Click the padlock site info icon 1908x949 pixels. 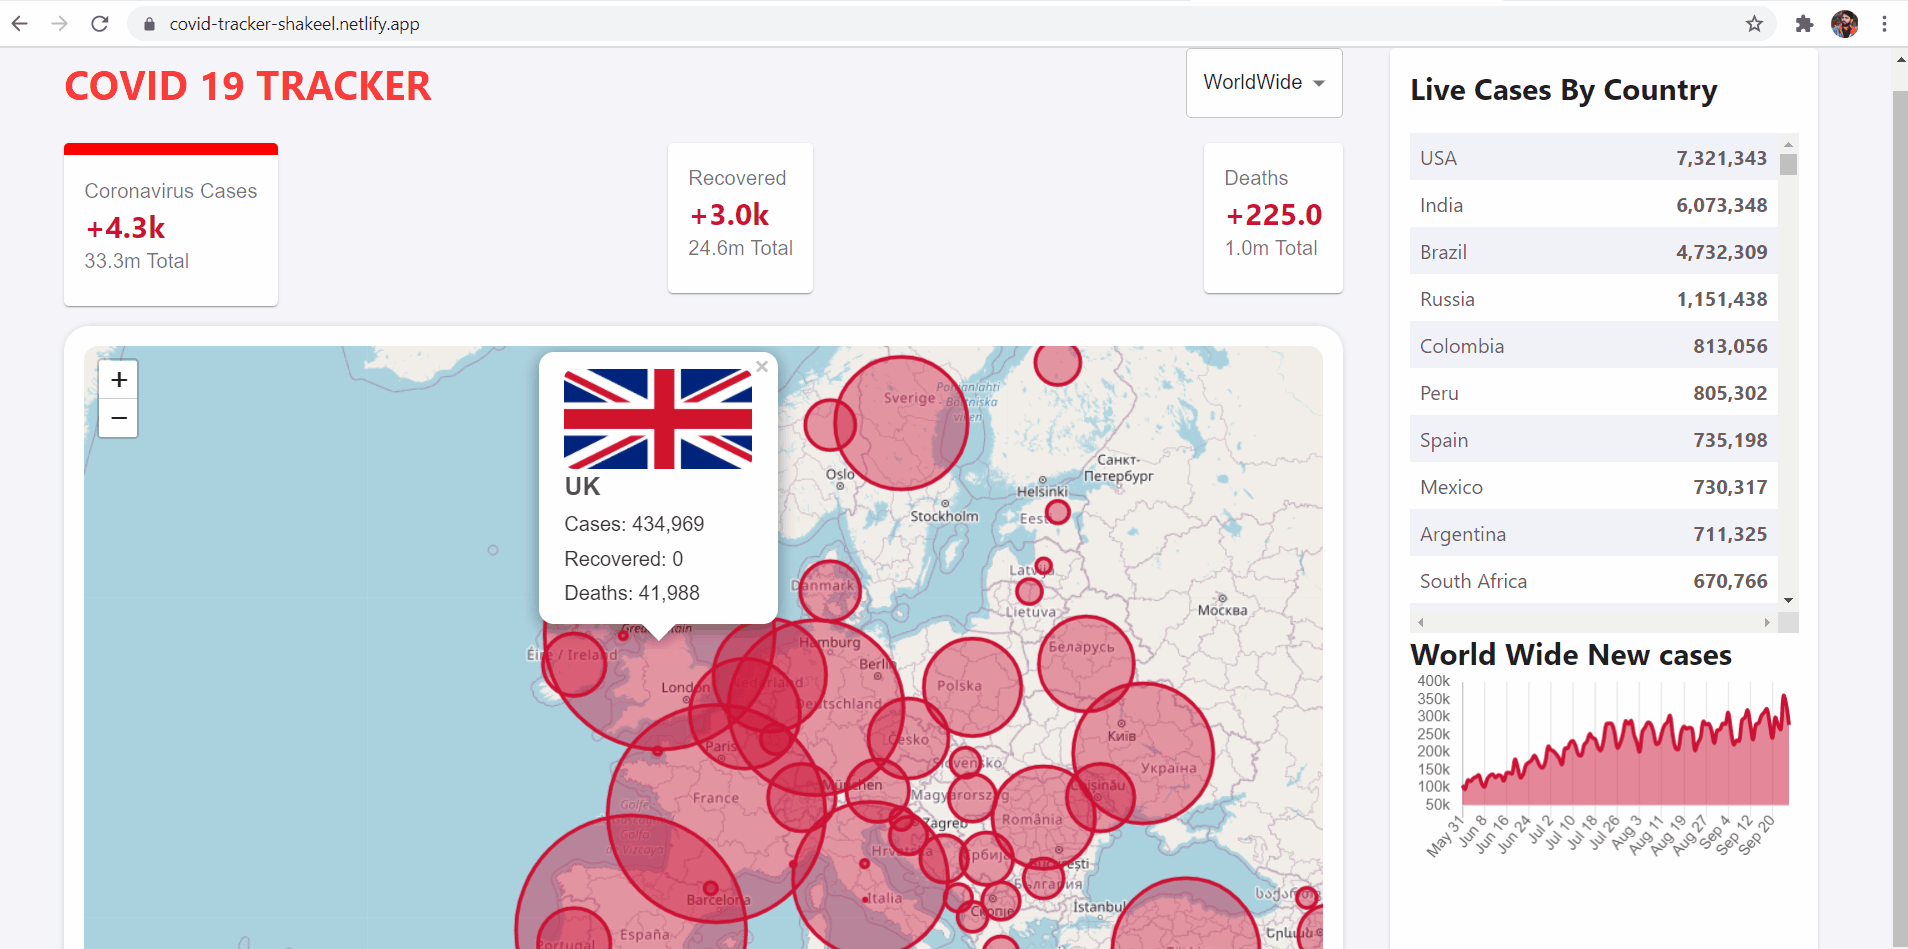(x=149, y=24)
